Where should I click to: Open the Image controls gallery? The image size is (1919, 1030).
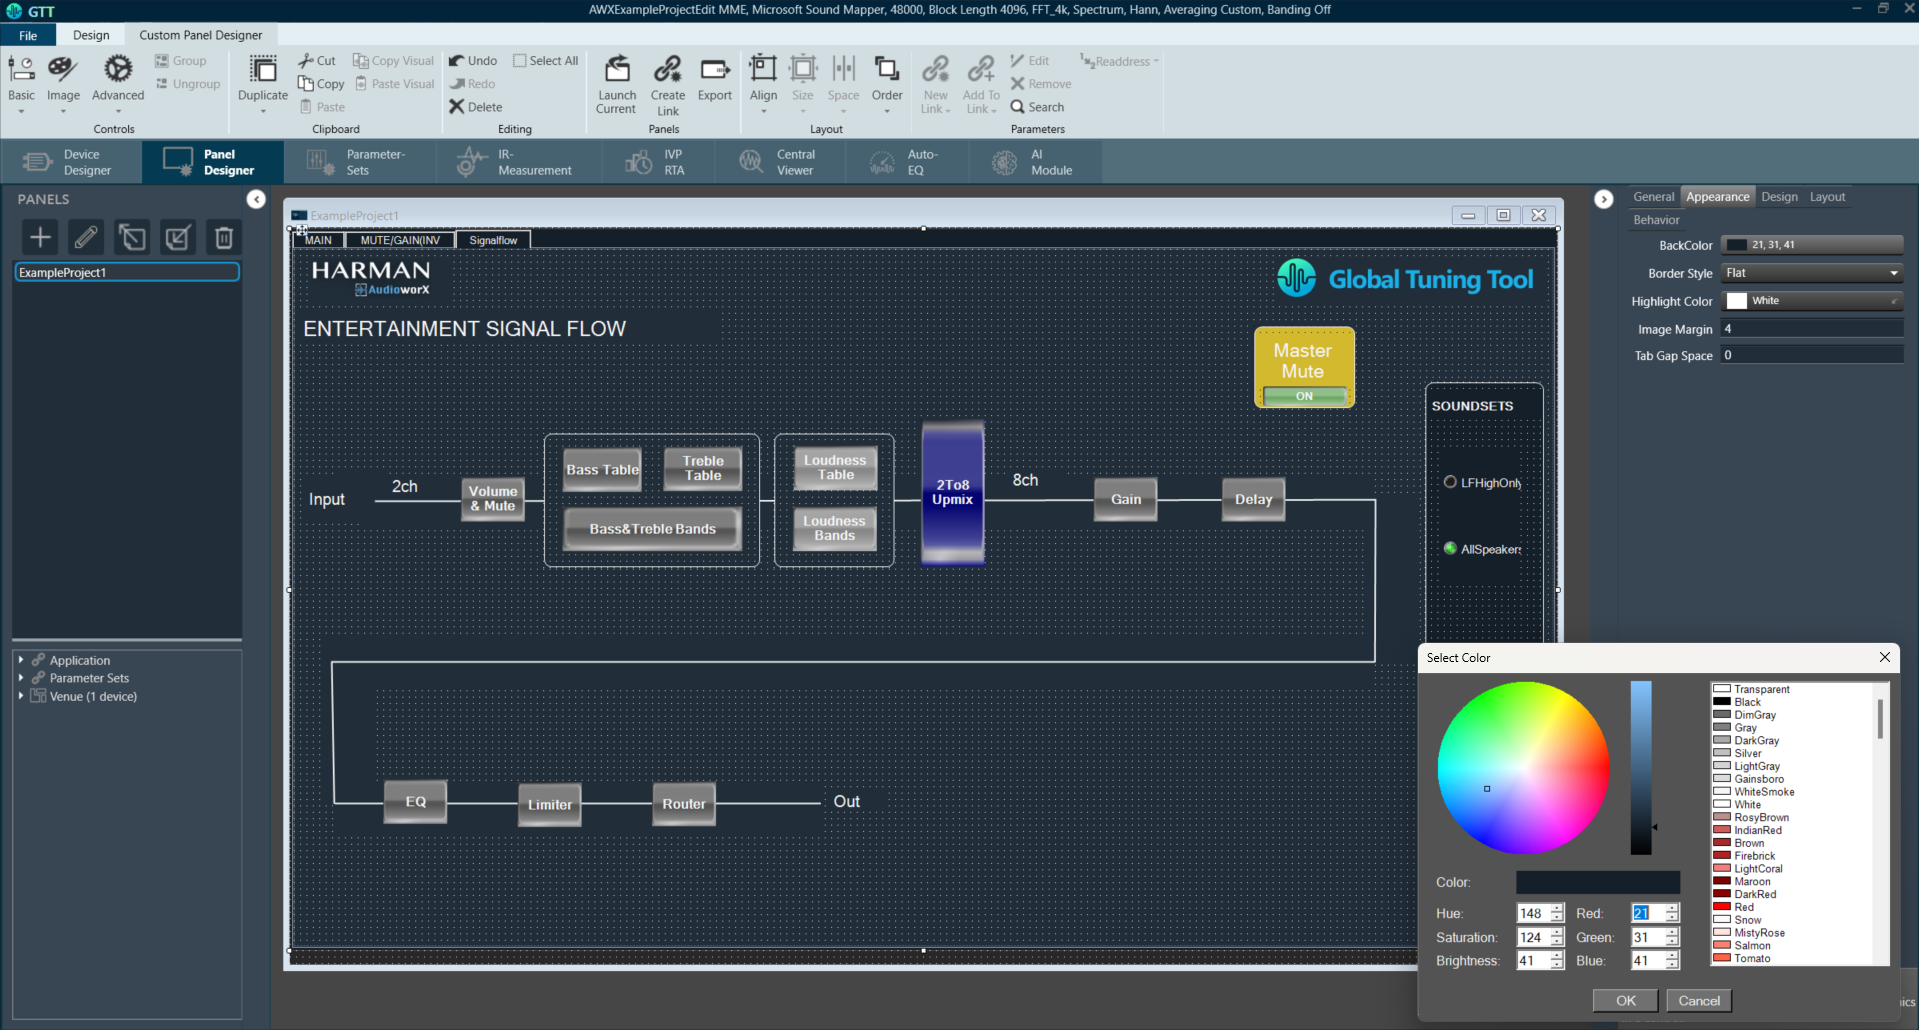(x=63, y=83)
